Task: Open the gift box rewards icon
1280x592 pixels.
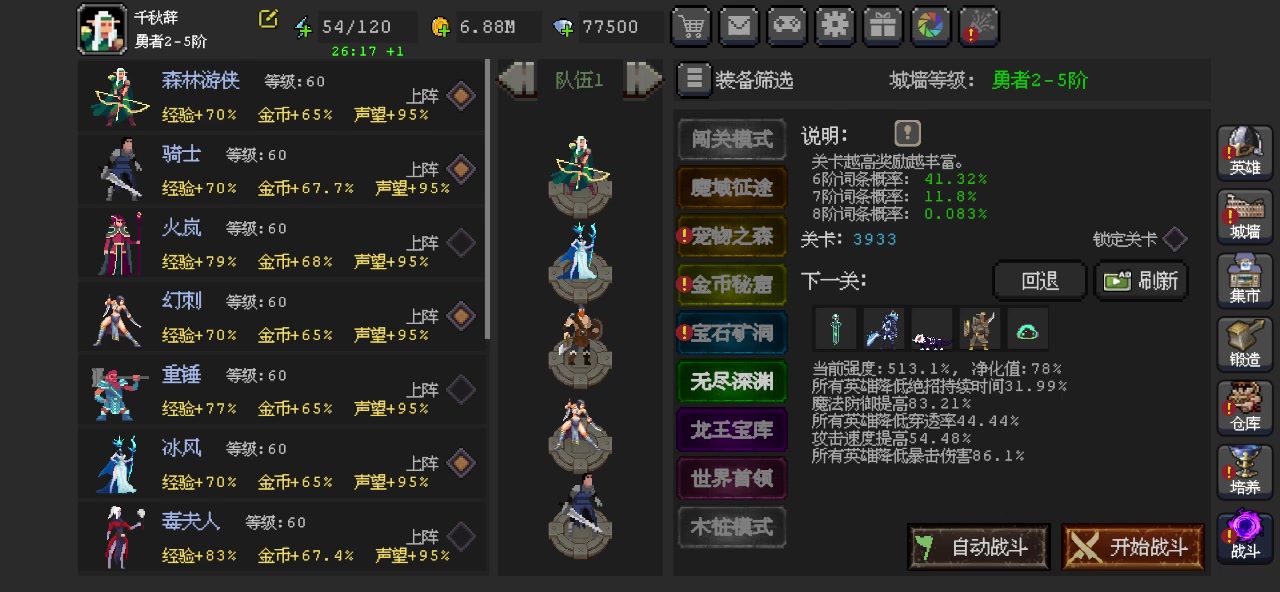Action: click(x=883, y=27)
